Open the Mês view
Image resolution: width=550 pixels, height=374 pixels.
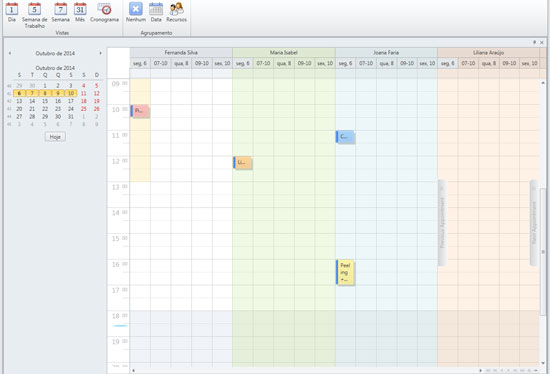[80, 12]
